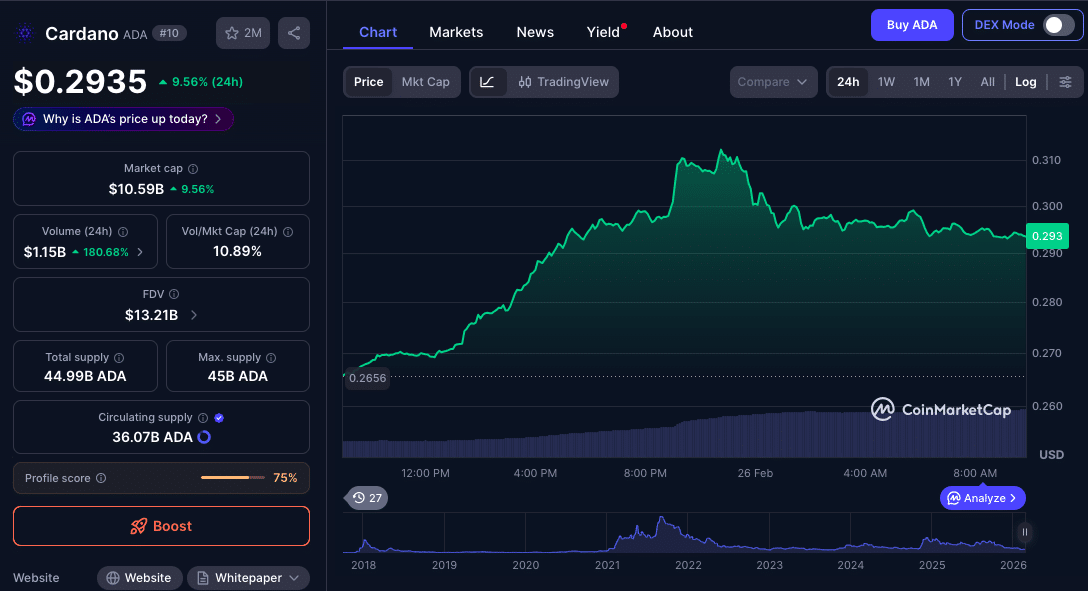This screenshot has width=1088, height=591.
Task: Open Market cap info icon
Action: coord(193,169)
